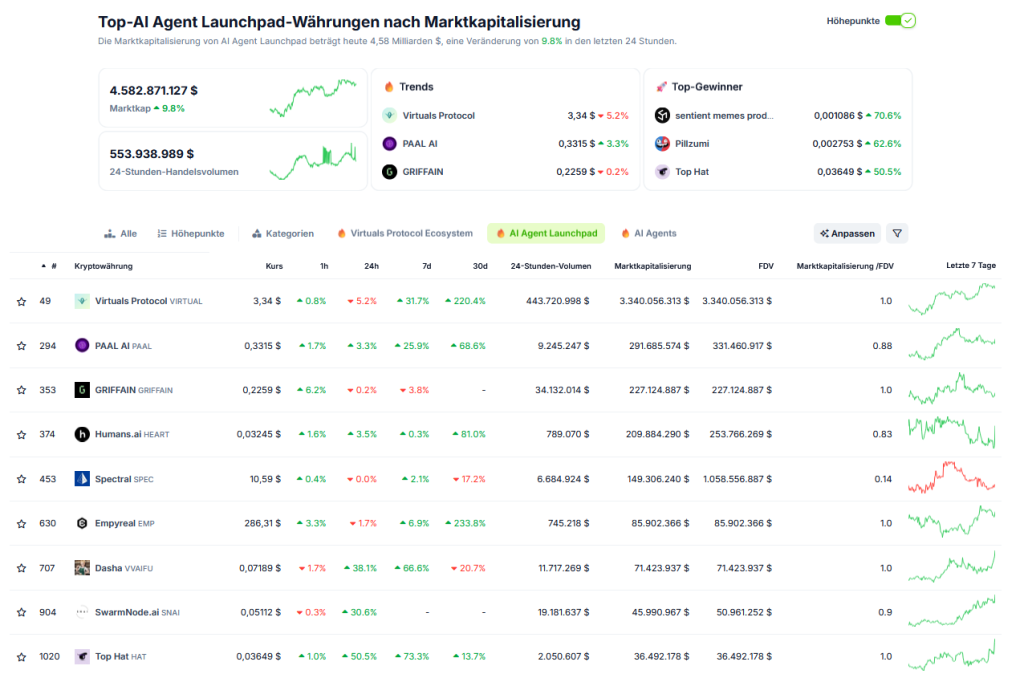The width and height of the screenshot is (1024, 678).
Task: Open the Spectral SPEC coin page
Action: pos(124,479)
